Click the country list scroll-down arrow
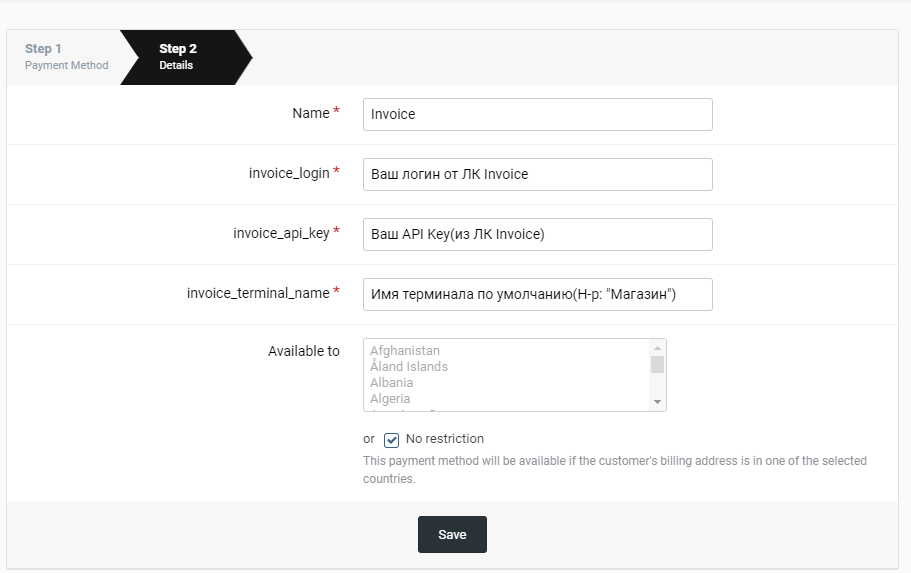911x573 pixels. click(657, 401)
